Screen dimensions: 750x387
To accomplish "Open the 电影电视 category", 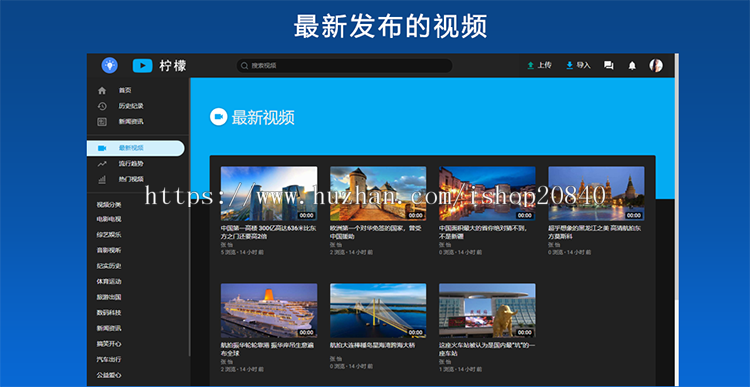I will click(x=109, y=219).
